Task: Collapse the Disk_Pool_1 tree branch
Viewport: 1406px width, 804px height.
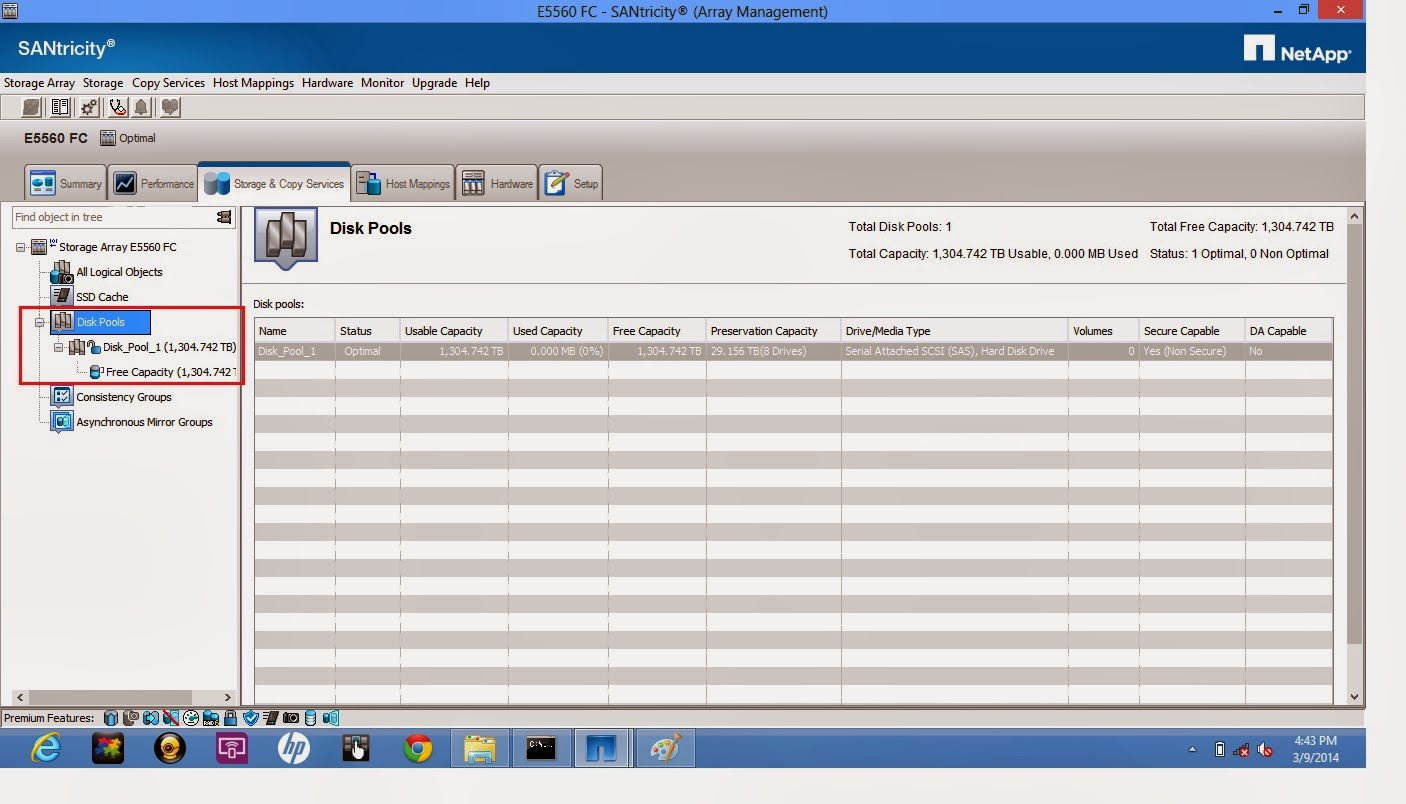Action: pyautogui.click(x=57, y=347)
